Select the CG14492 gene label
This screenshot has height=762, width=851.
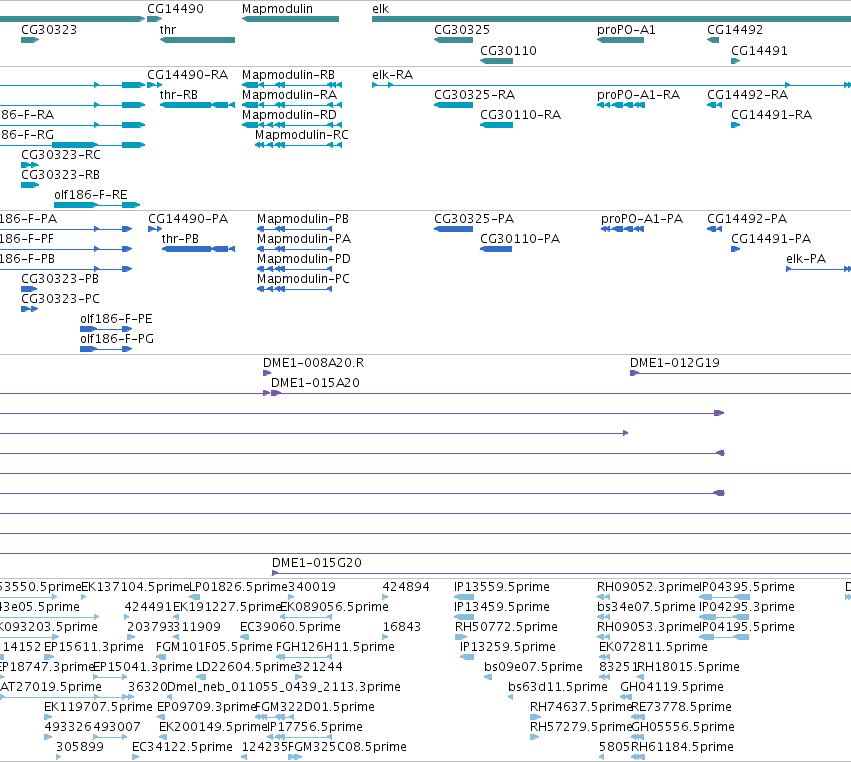click(735, 30)
